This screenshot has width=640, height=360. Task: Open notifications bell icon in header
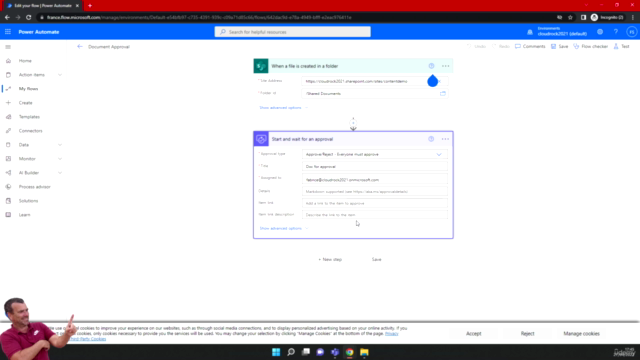click(530, 32)
